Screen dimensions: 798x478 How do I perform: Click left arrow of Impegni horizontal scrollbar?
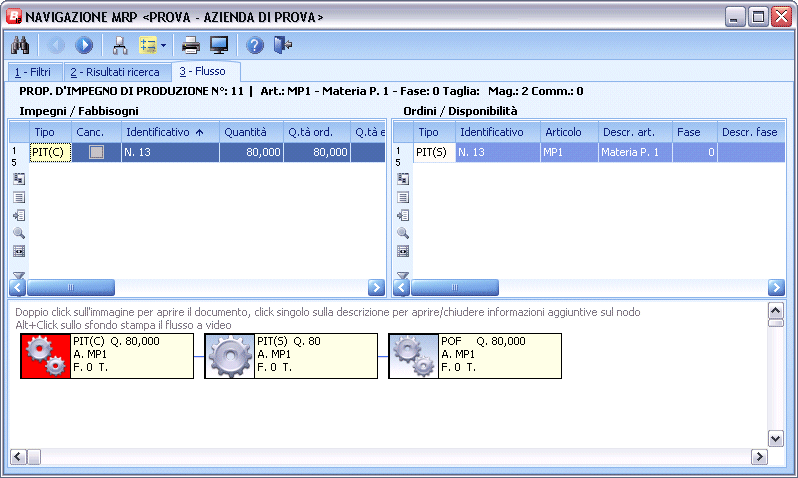(17, 288)
